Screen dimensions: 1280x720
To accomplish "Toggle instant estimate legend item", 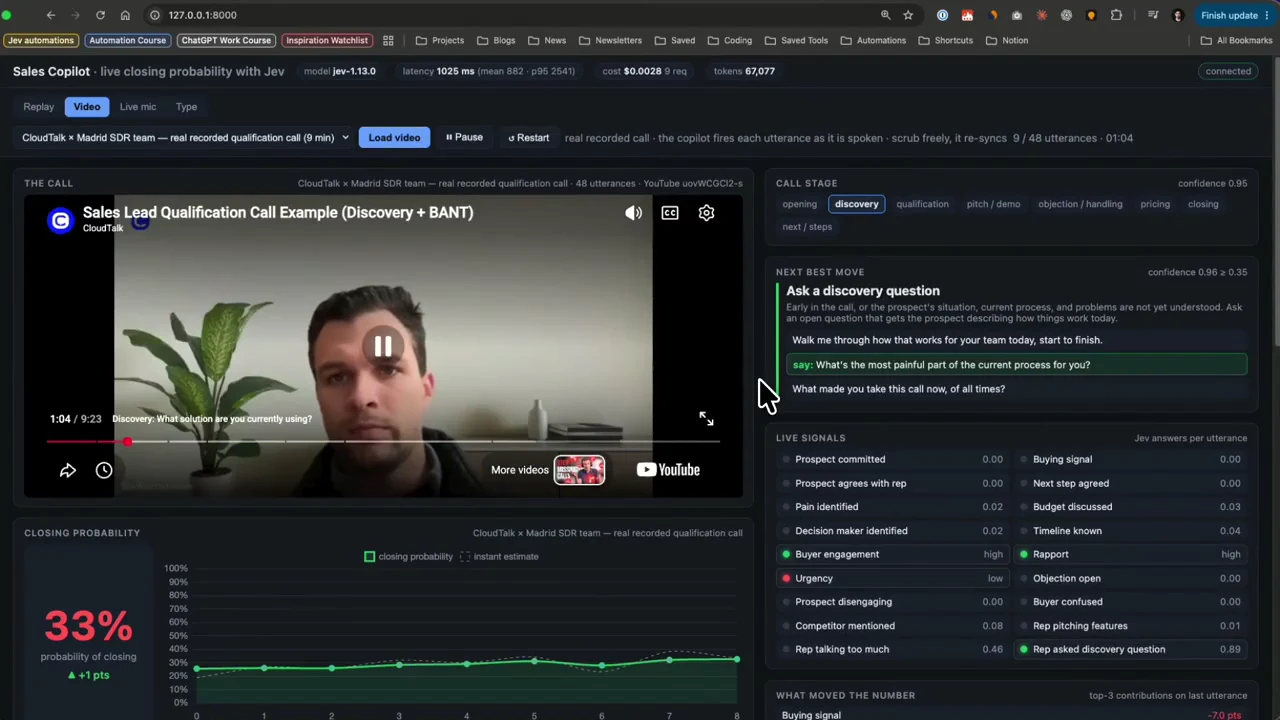I will pyautogui.click(x=498, y=557).
